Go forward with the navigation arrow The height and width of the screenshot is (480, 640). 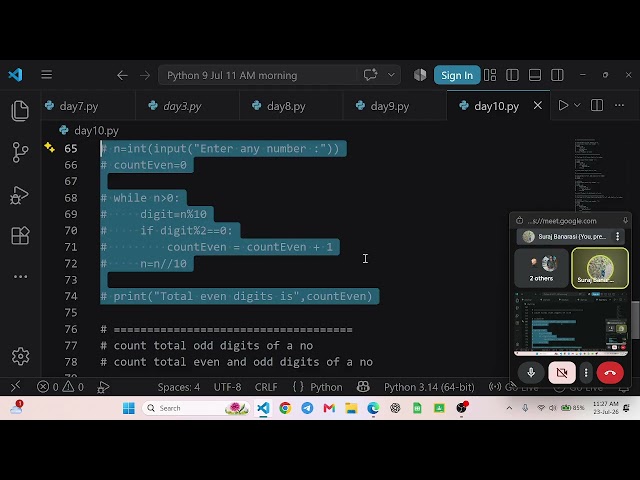pyautogui.click(x=145, y=76)
